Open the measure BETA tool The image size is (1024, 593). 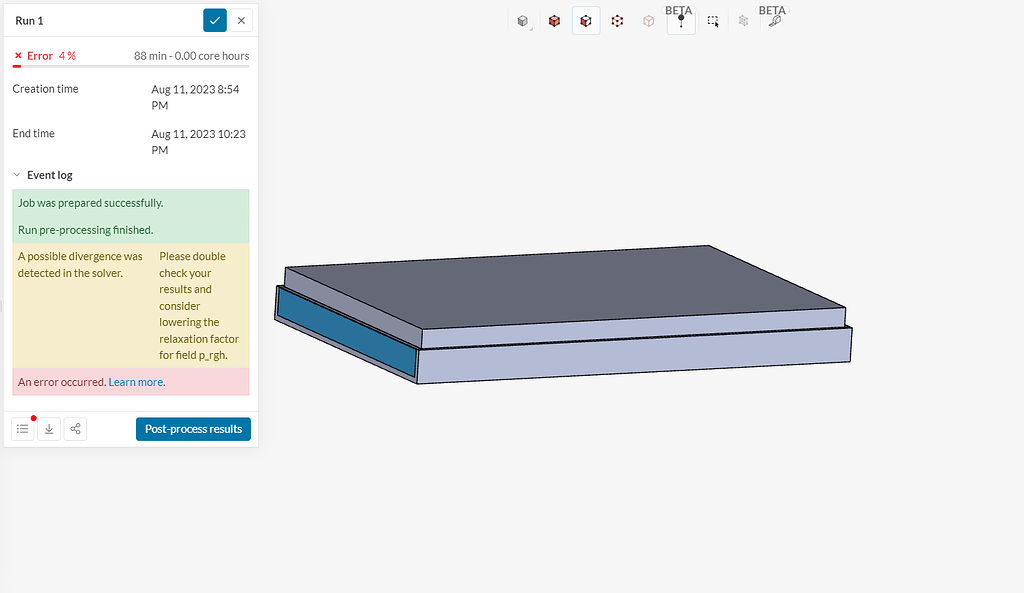[x=775, y=20]
